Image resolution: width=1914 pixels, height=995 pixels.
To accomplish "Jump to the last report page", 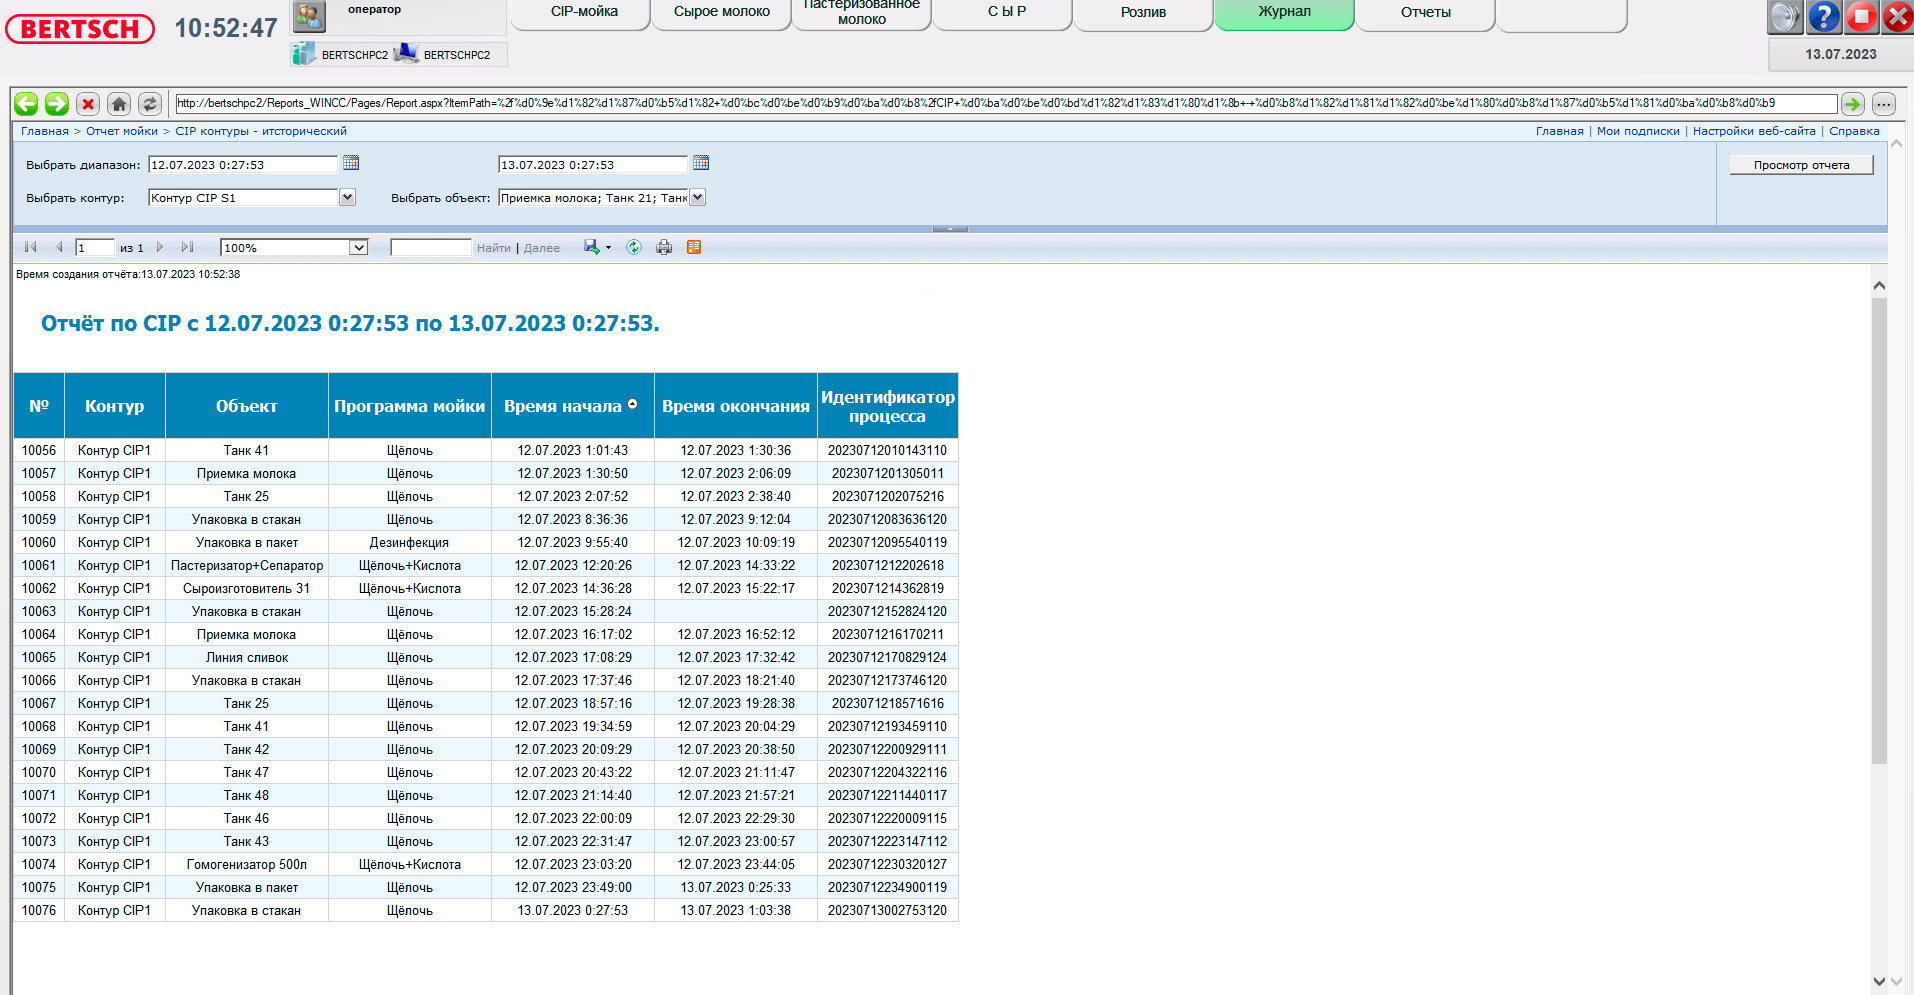I will click(187, 247).
